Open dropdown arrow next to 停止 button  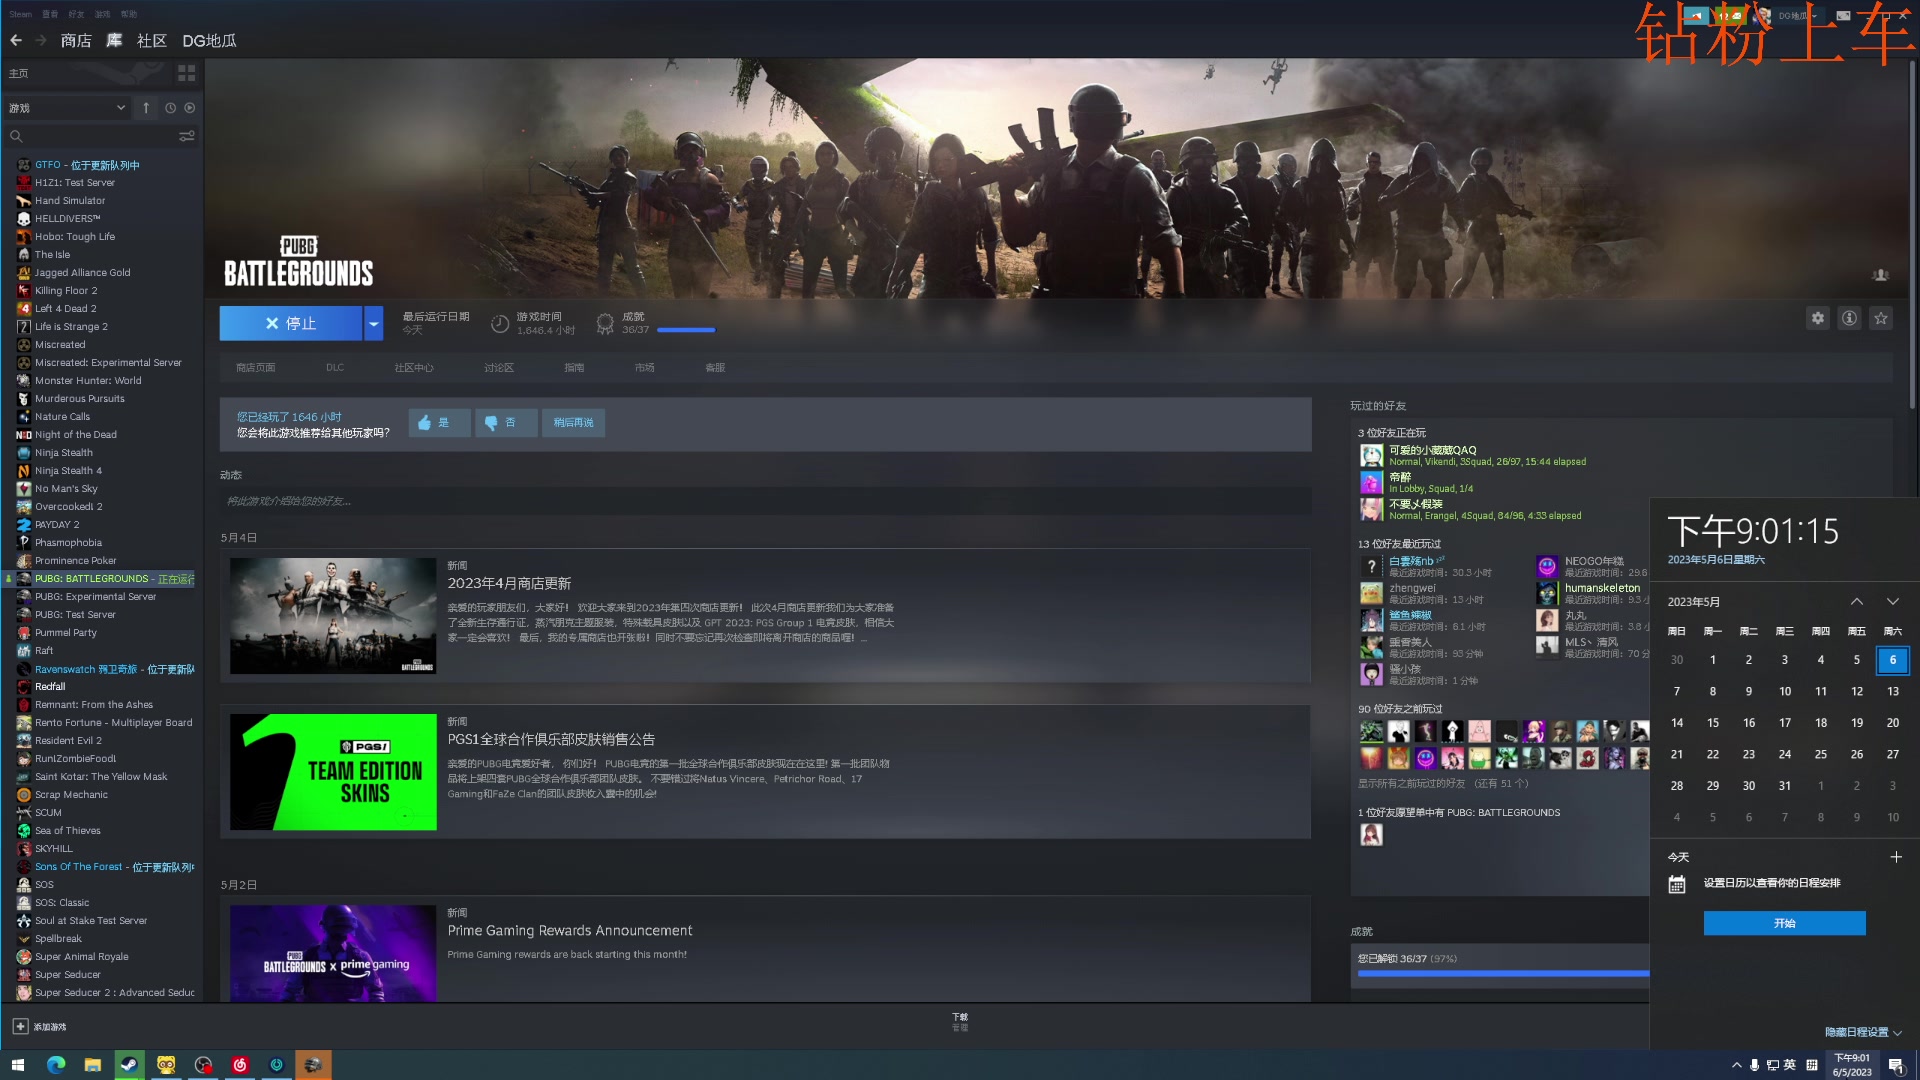click(x=373, y=323)
